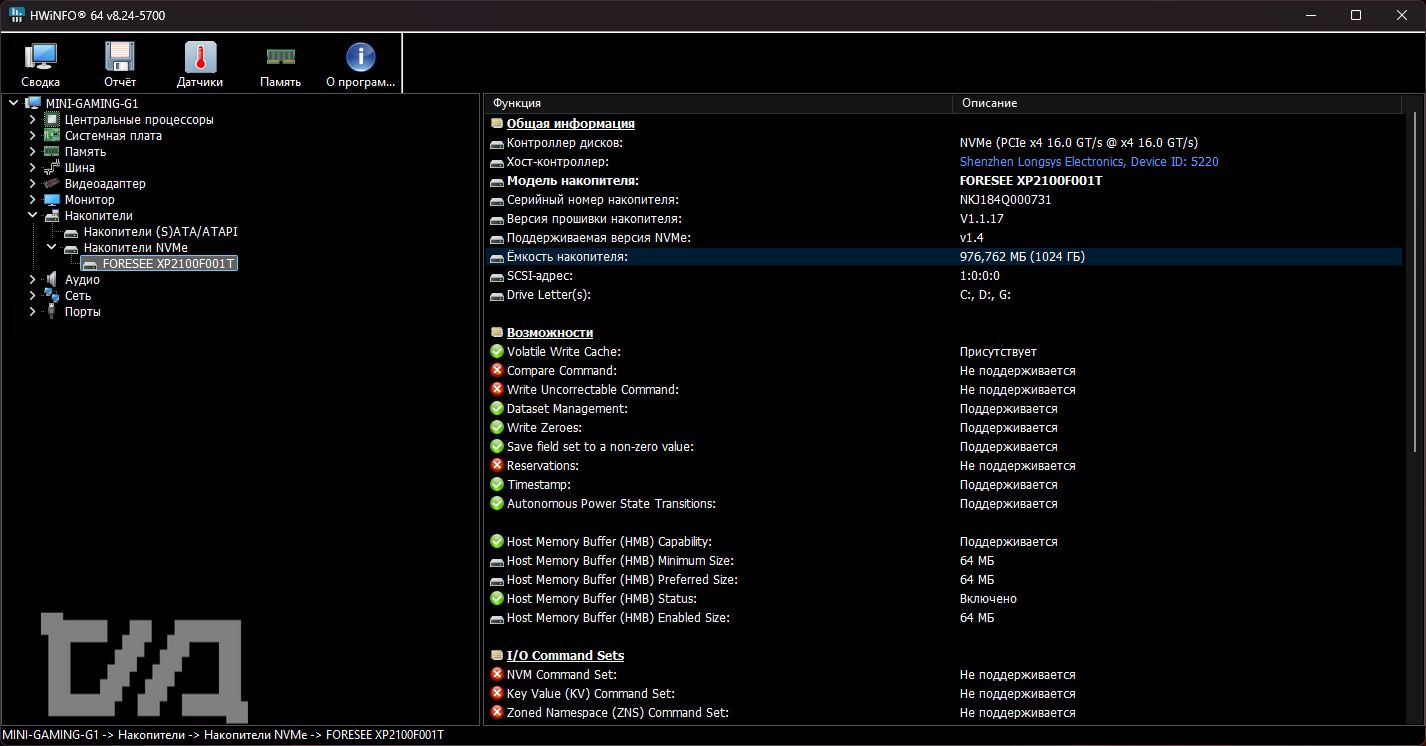Click the Функция column header
Viewport: 1426px width, 746px height.
718,103
